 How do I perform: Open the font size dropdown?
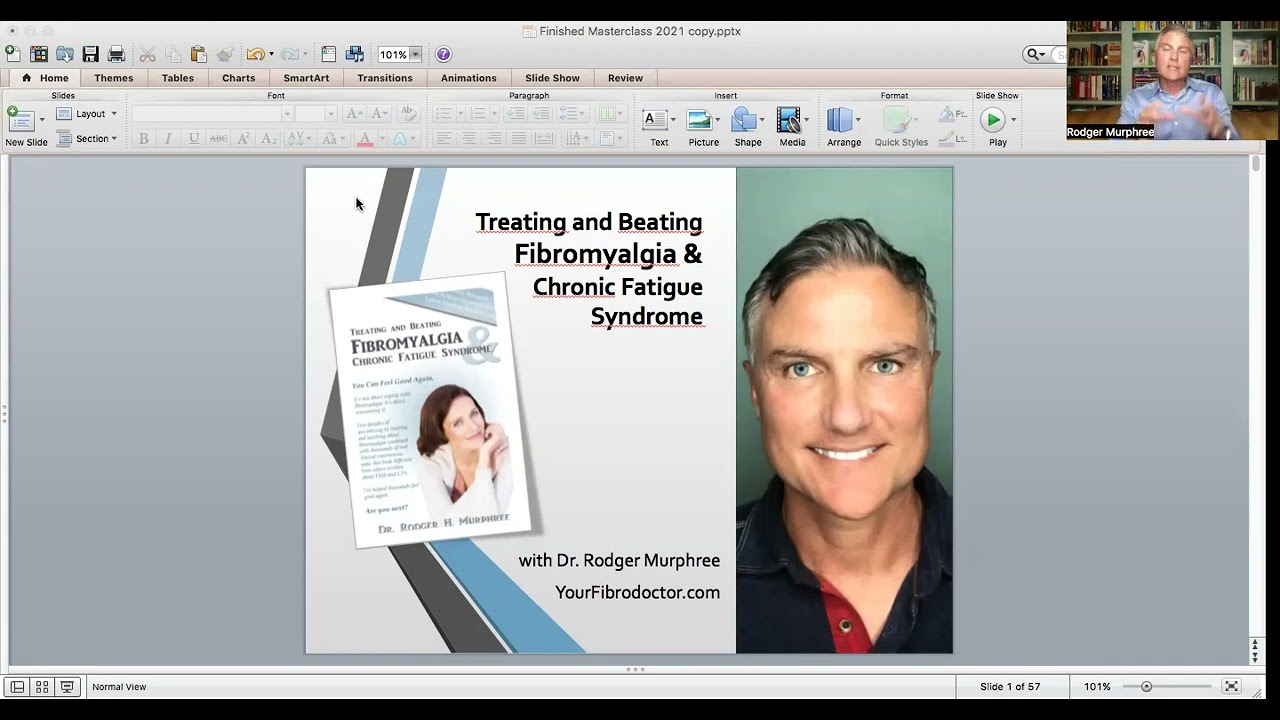click(x=331, y=114)
